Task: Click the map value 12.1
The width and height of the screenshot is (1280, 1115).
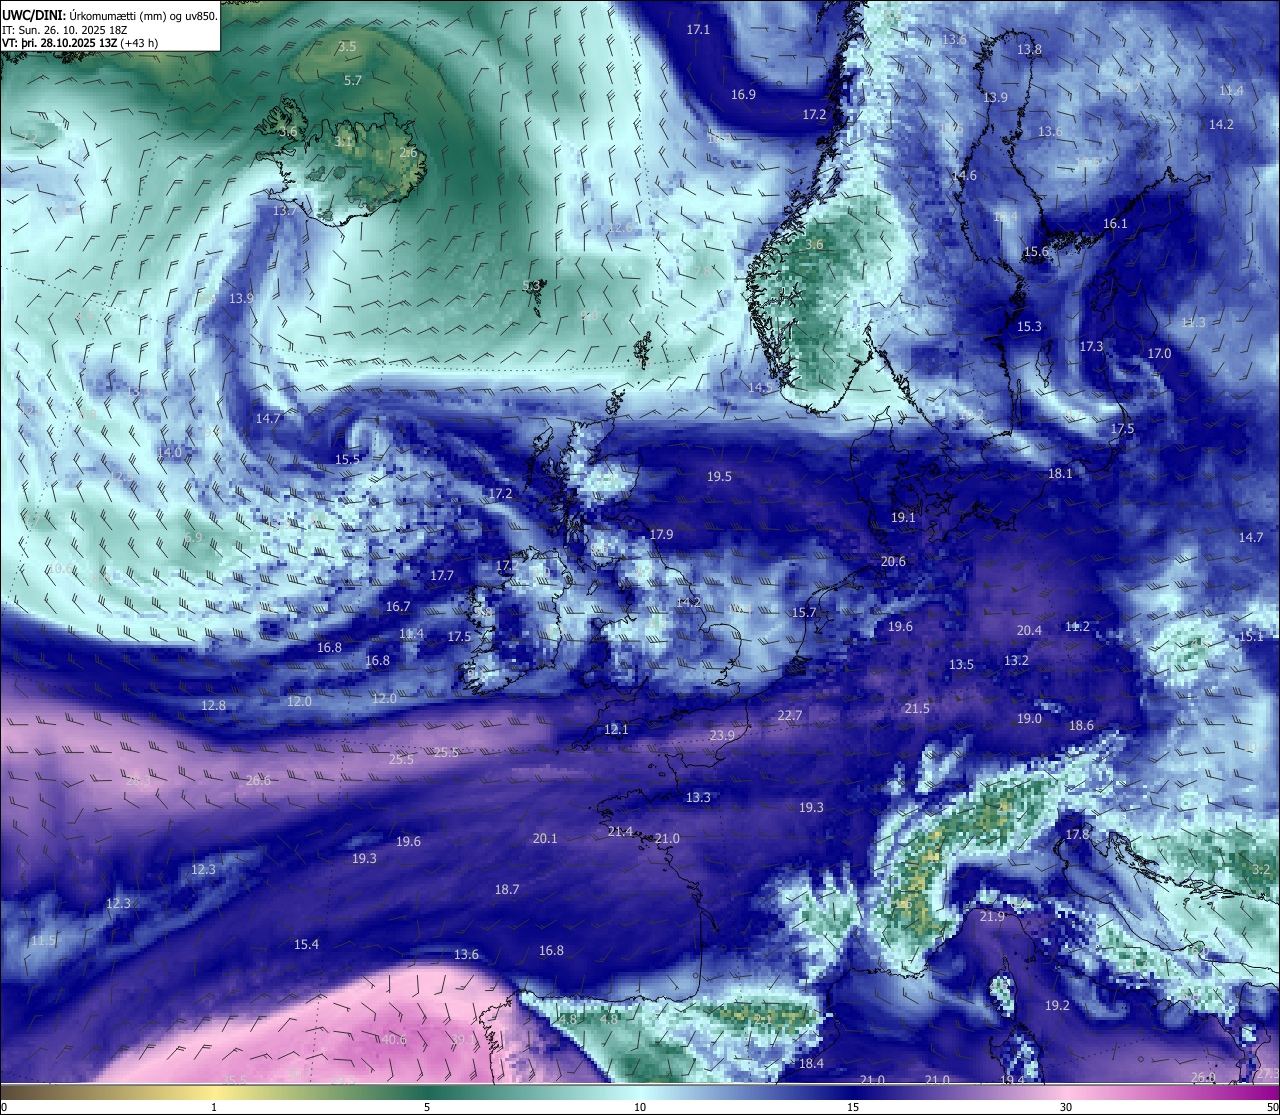Action: click(x=616, y=730)
